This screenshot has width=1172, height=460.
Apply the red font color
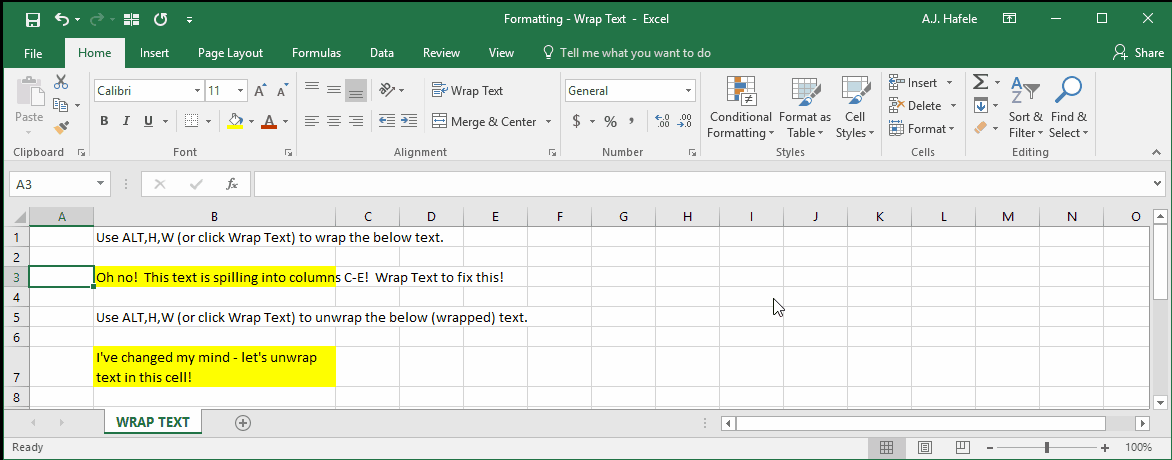click(x=269, y=121)
